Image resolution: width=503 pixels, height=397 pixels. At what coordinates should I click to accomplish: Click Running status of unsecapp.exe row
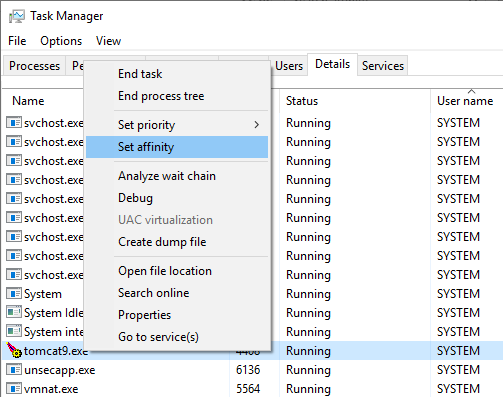pos(308,370)
